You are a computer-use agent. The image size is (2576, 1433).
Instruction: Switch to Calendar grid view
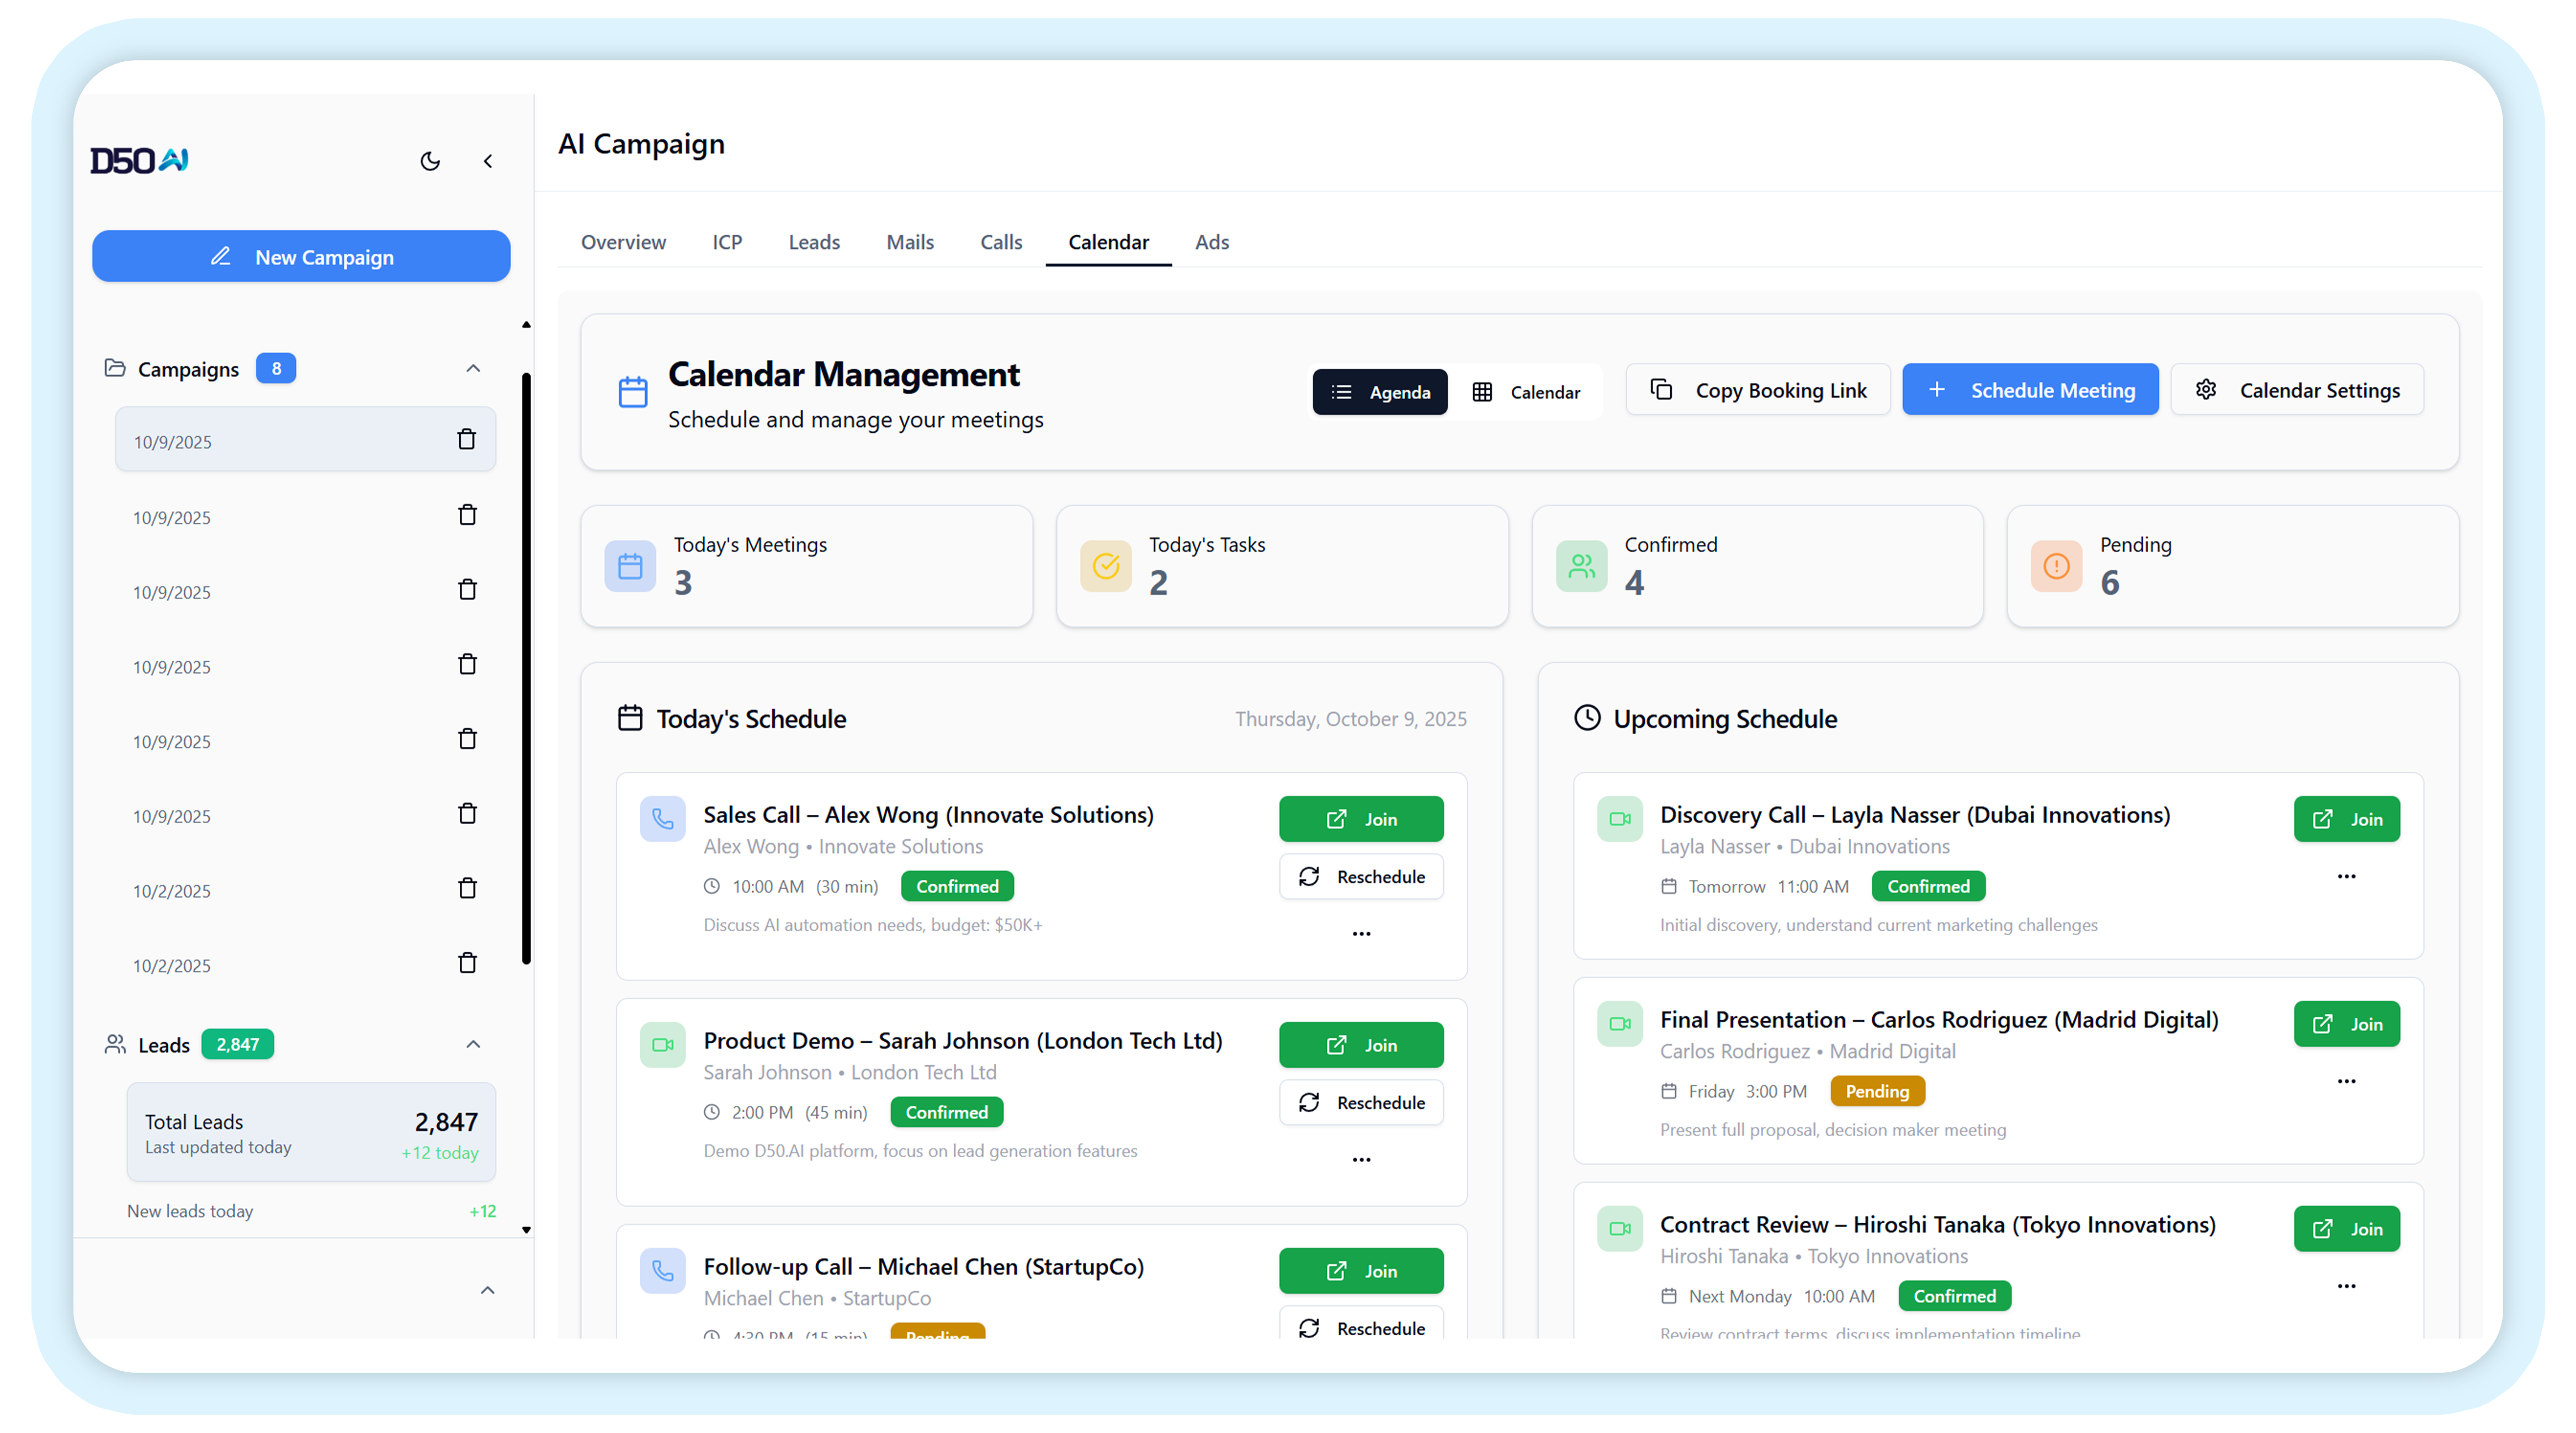coord(1526,392)
